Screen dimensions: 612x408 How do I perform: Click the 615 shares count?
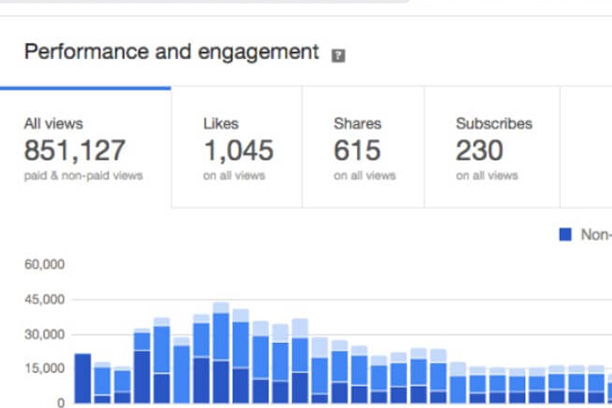(x=357, y=150)
